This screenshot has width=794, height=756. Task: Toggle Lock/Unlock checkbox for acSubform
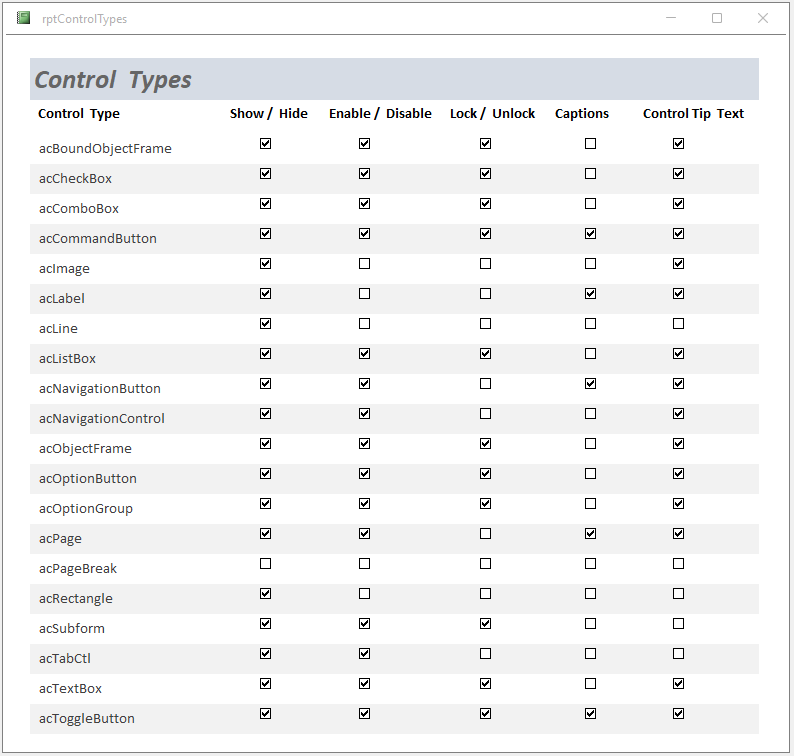[485, 623]
